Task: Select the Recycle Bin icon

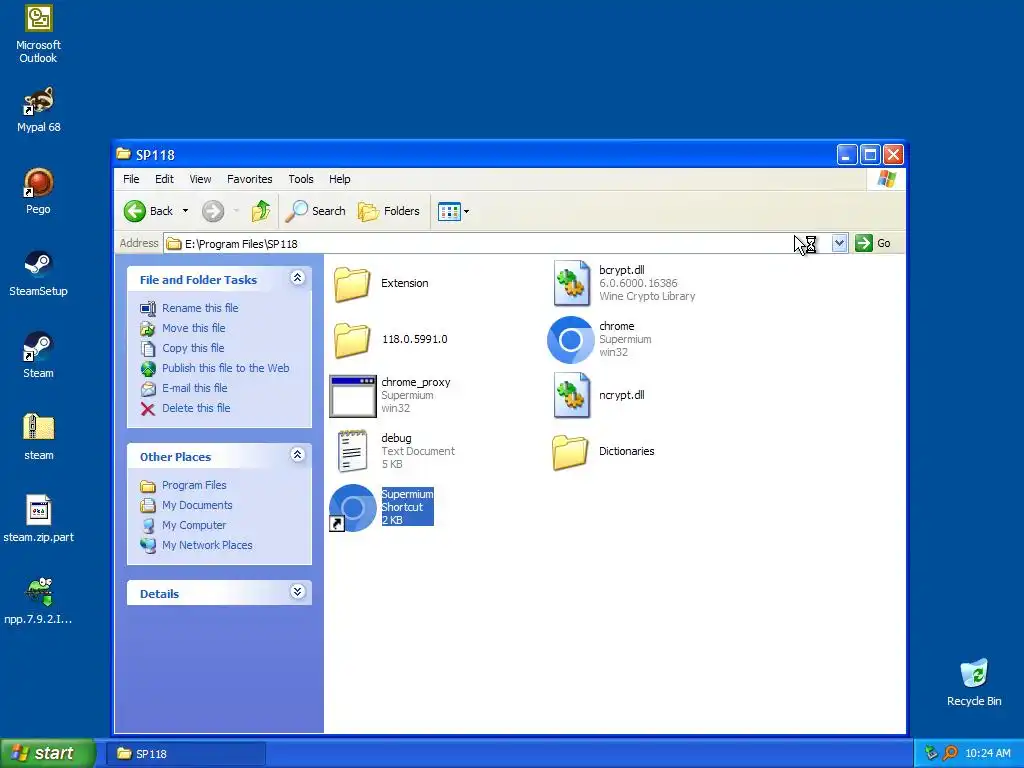Action: (974, 682)
